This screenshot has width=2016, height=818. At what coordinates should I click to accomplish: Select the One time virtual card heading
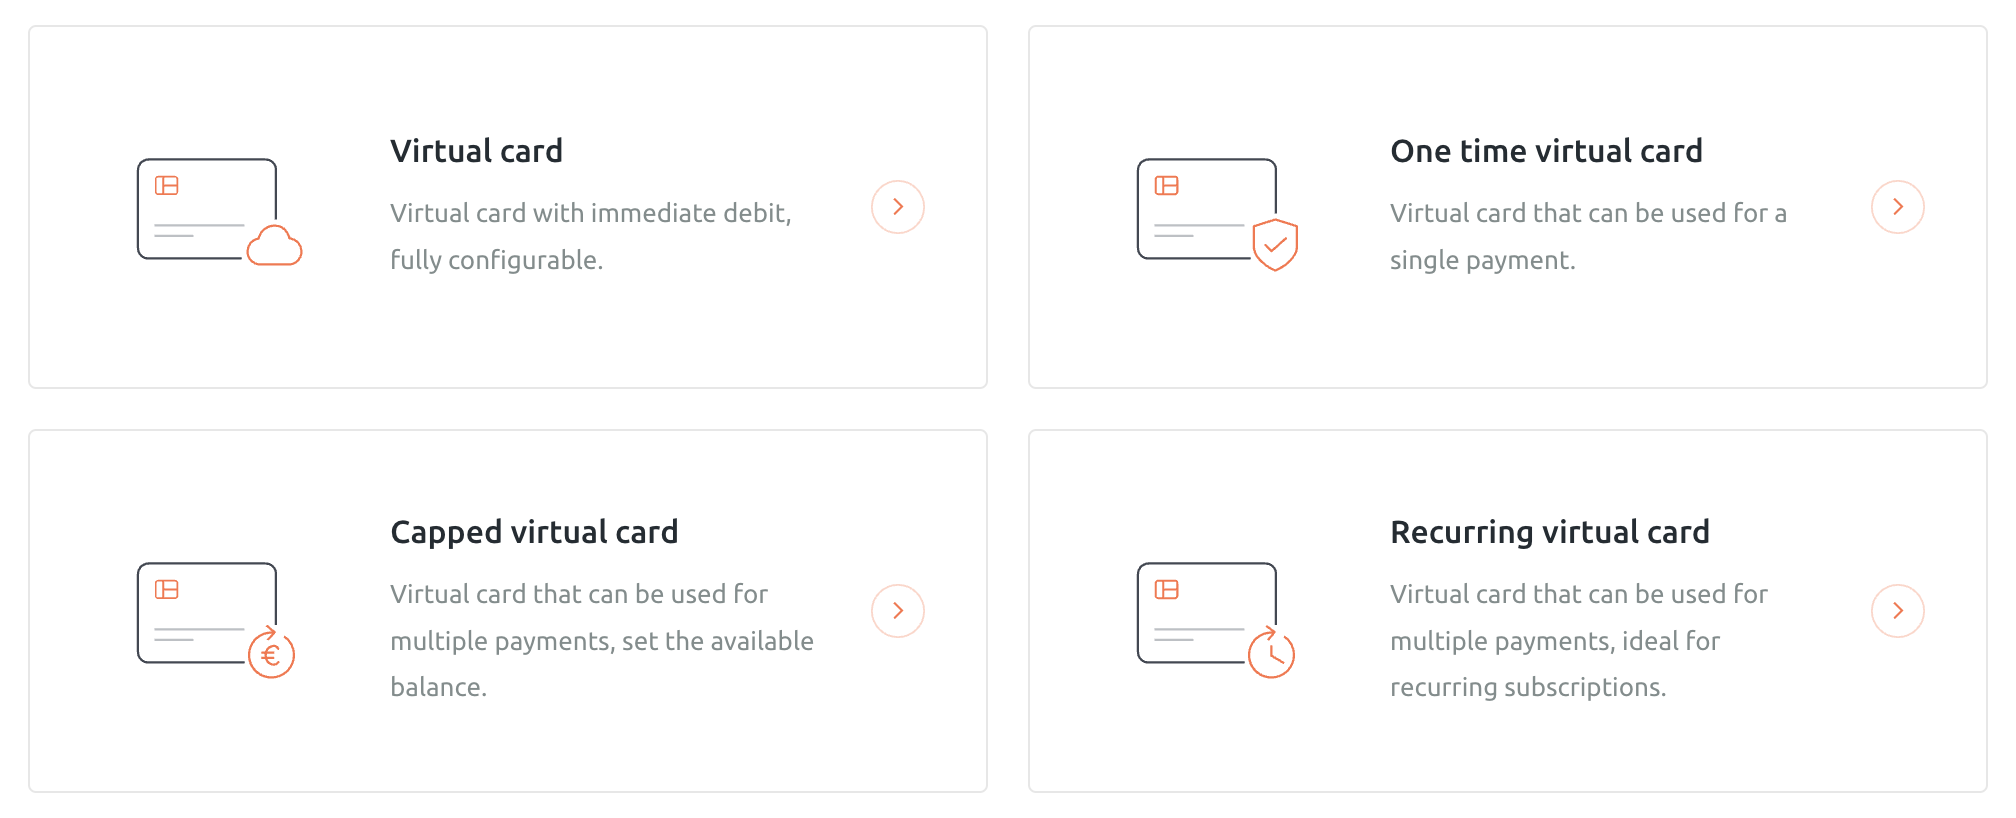tap(1547, 150)
